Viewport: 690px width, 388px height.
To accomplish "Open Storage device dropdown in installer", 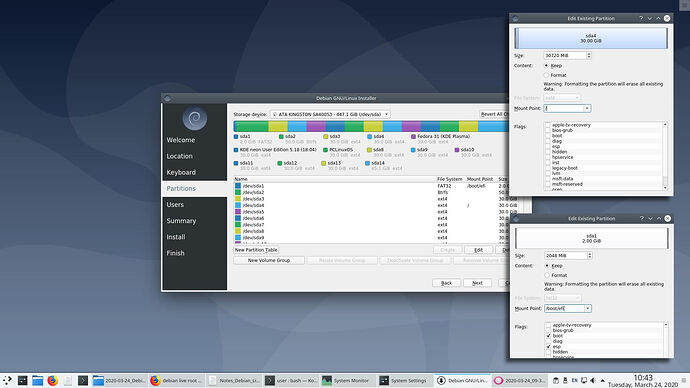I will point(330,114).
